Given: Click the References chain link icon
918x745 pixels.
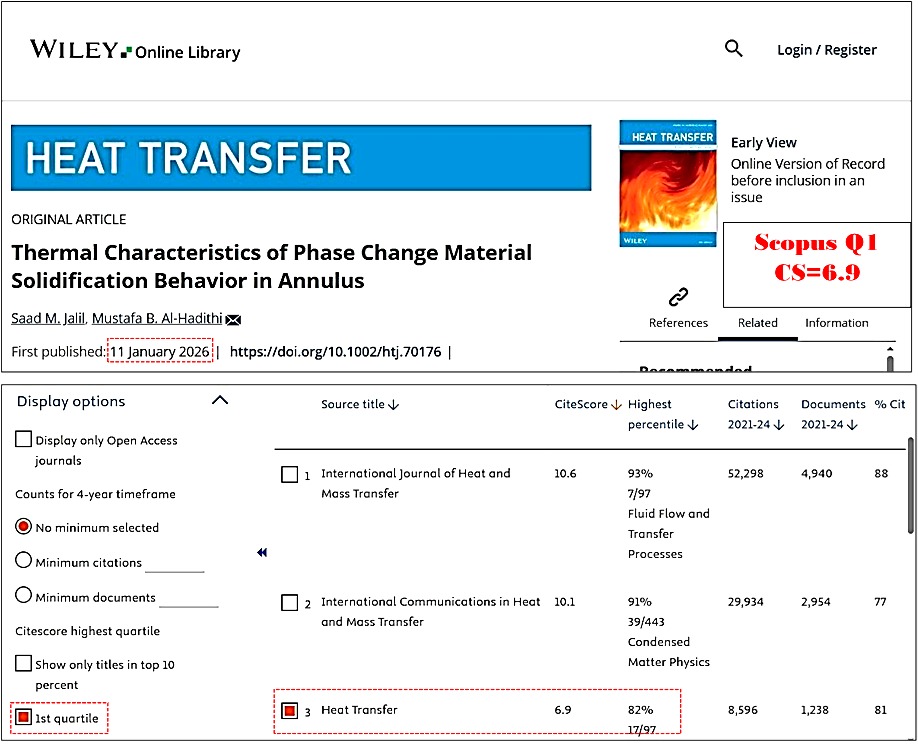Looking at the screenshot, I should (678, 297).
